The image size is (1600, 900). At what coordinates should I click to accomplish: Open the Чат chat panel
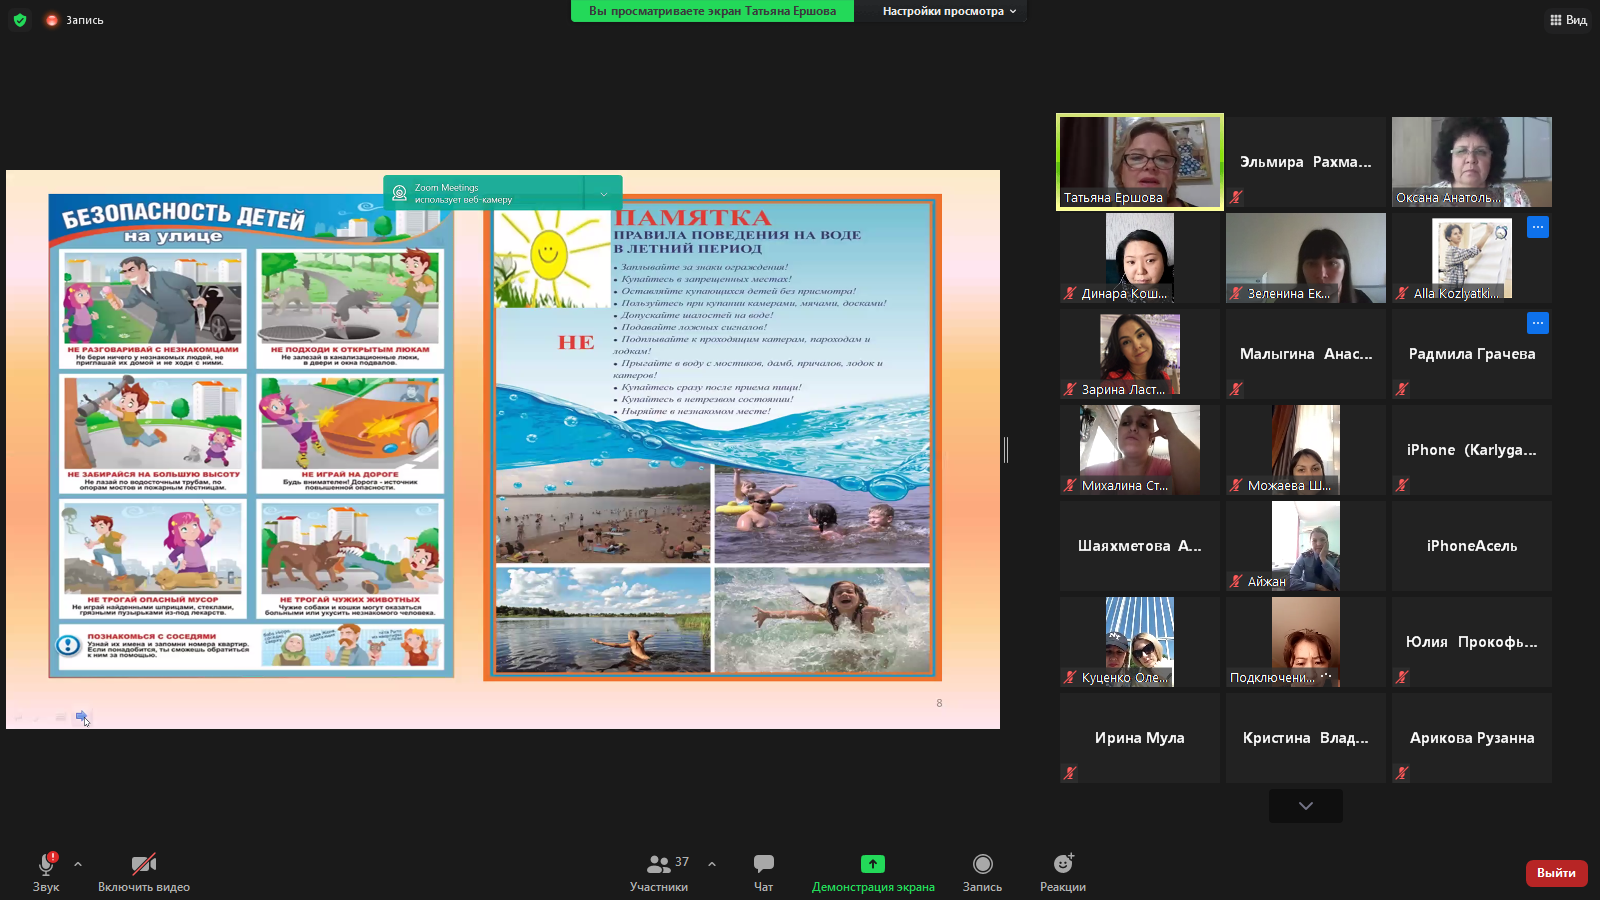click(763, 872)
